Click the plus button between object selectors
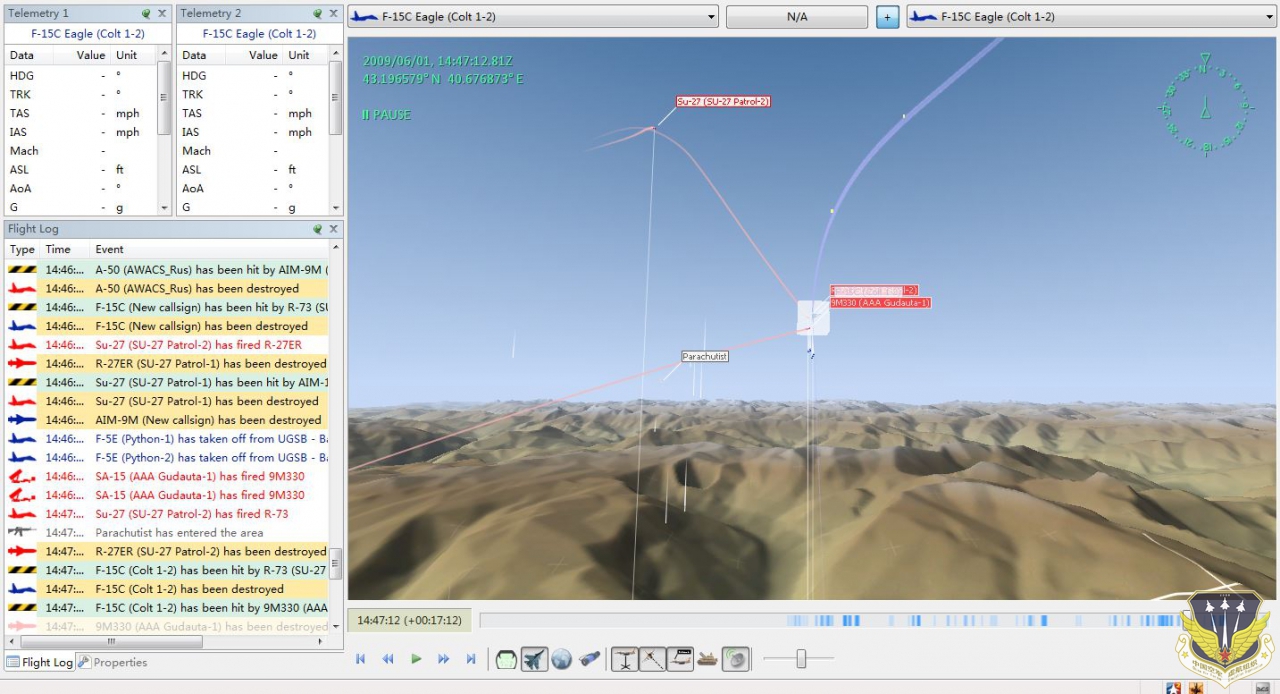The width and height of the screenshot is (1280, 694). [887, 17]
